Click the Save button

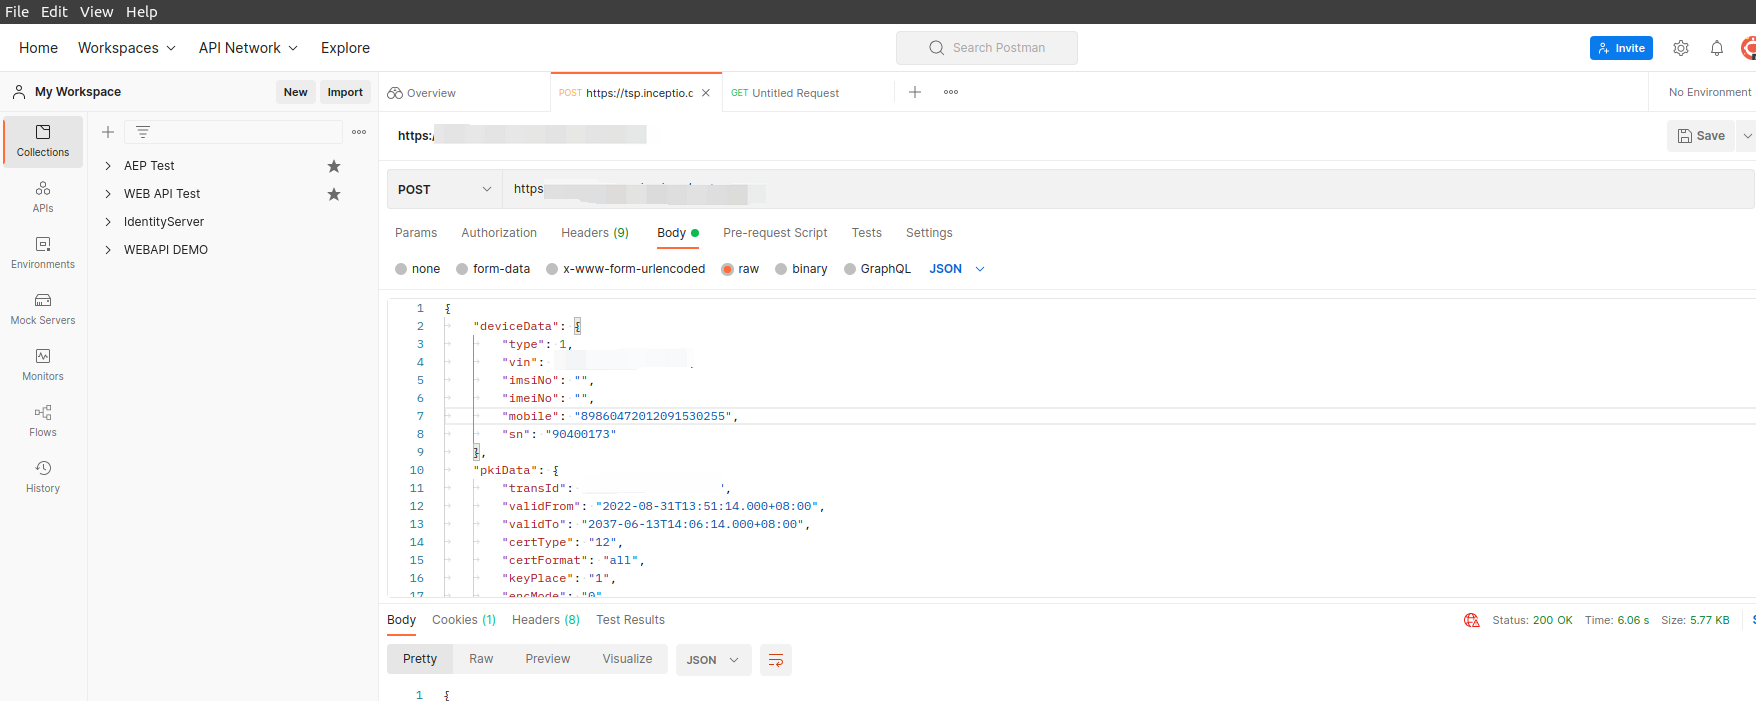pyautogui.click(x=1701, y=136)
